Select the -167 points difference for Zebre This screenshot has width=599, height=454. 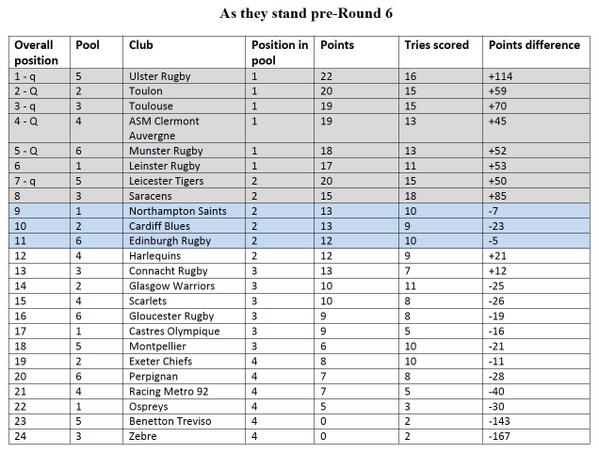[x=499, y=436]
